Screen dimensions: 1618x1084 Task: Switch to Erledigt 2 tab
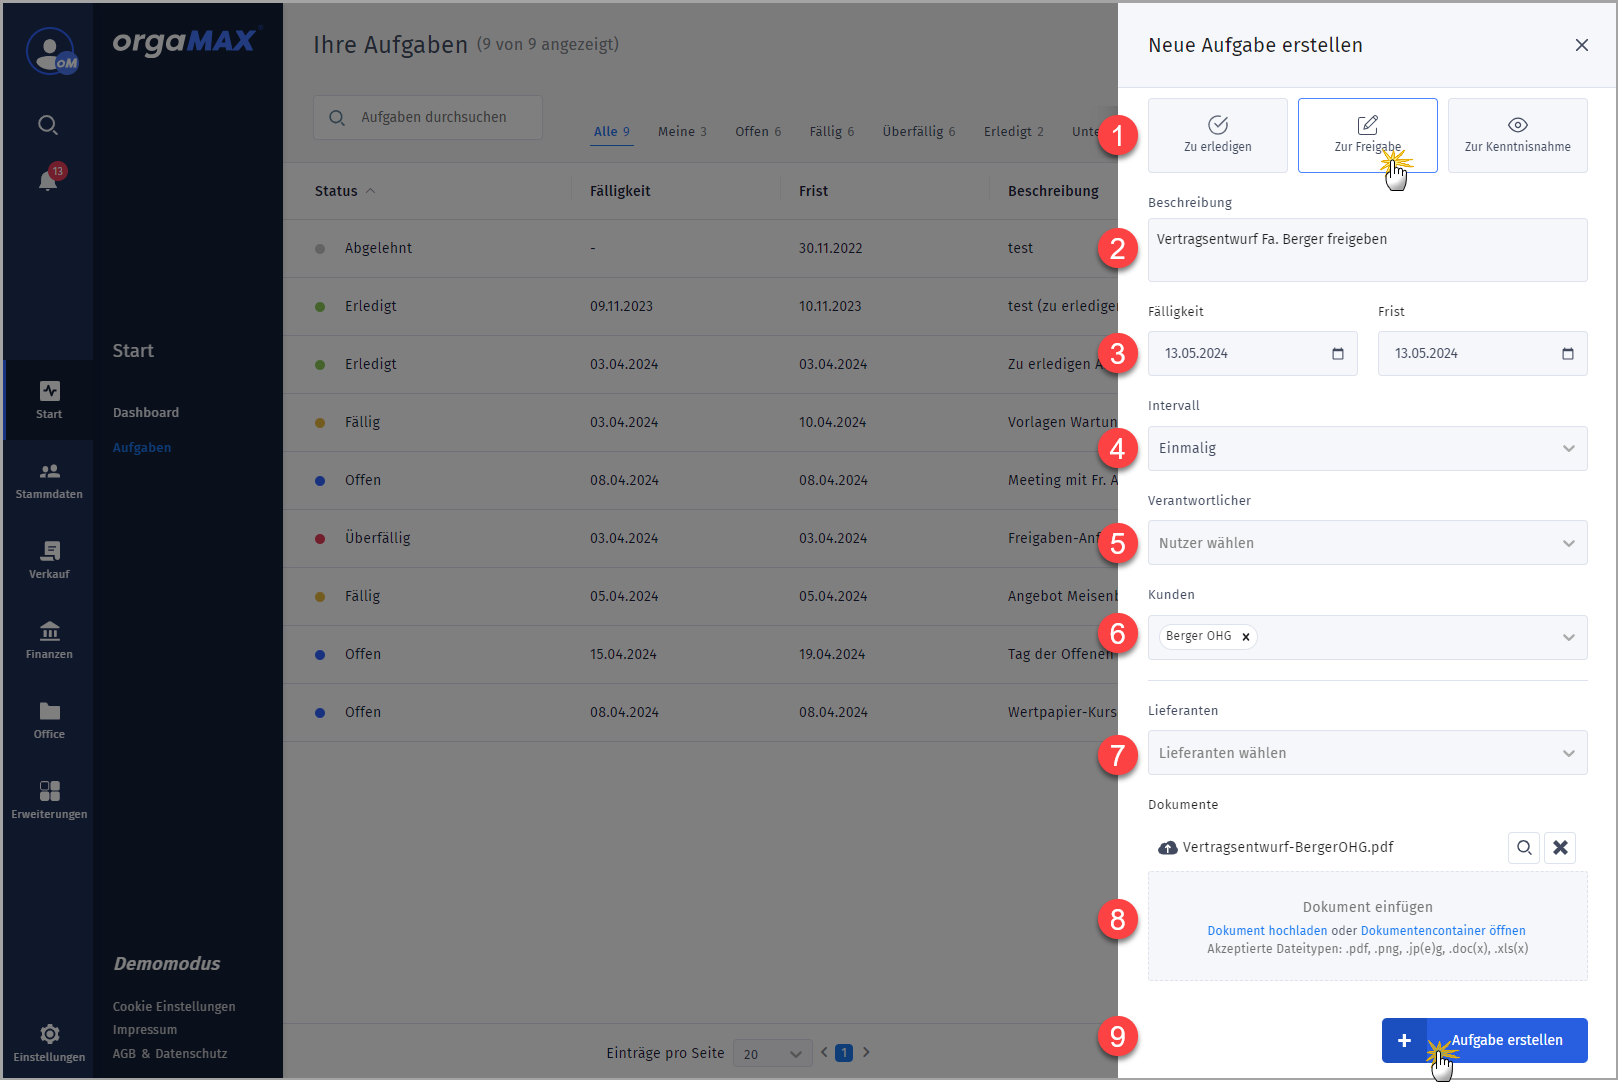pyautogui.click(x=1014, y=131)
